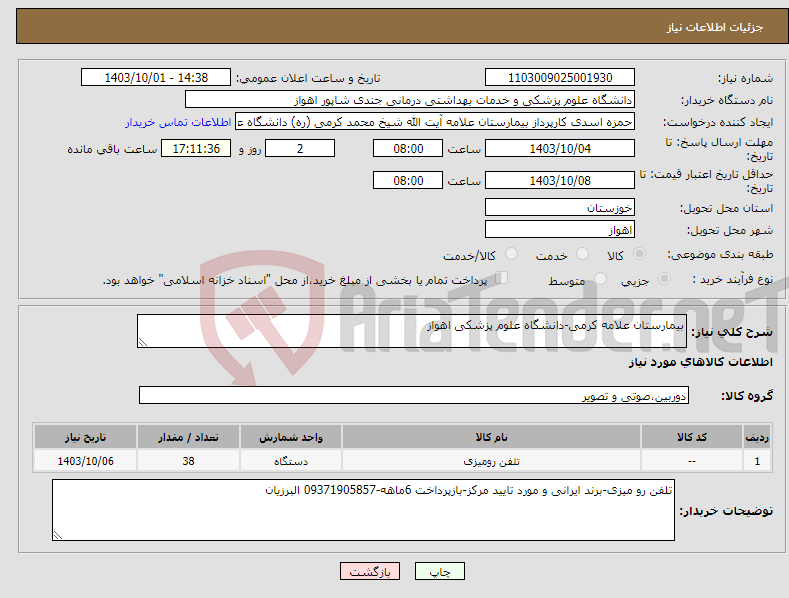Image resolution: width=789 pixels, height=598 pixels.
Task: Select the متوسط purchase type radio
Action: (600, 278)
